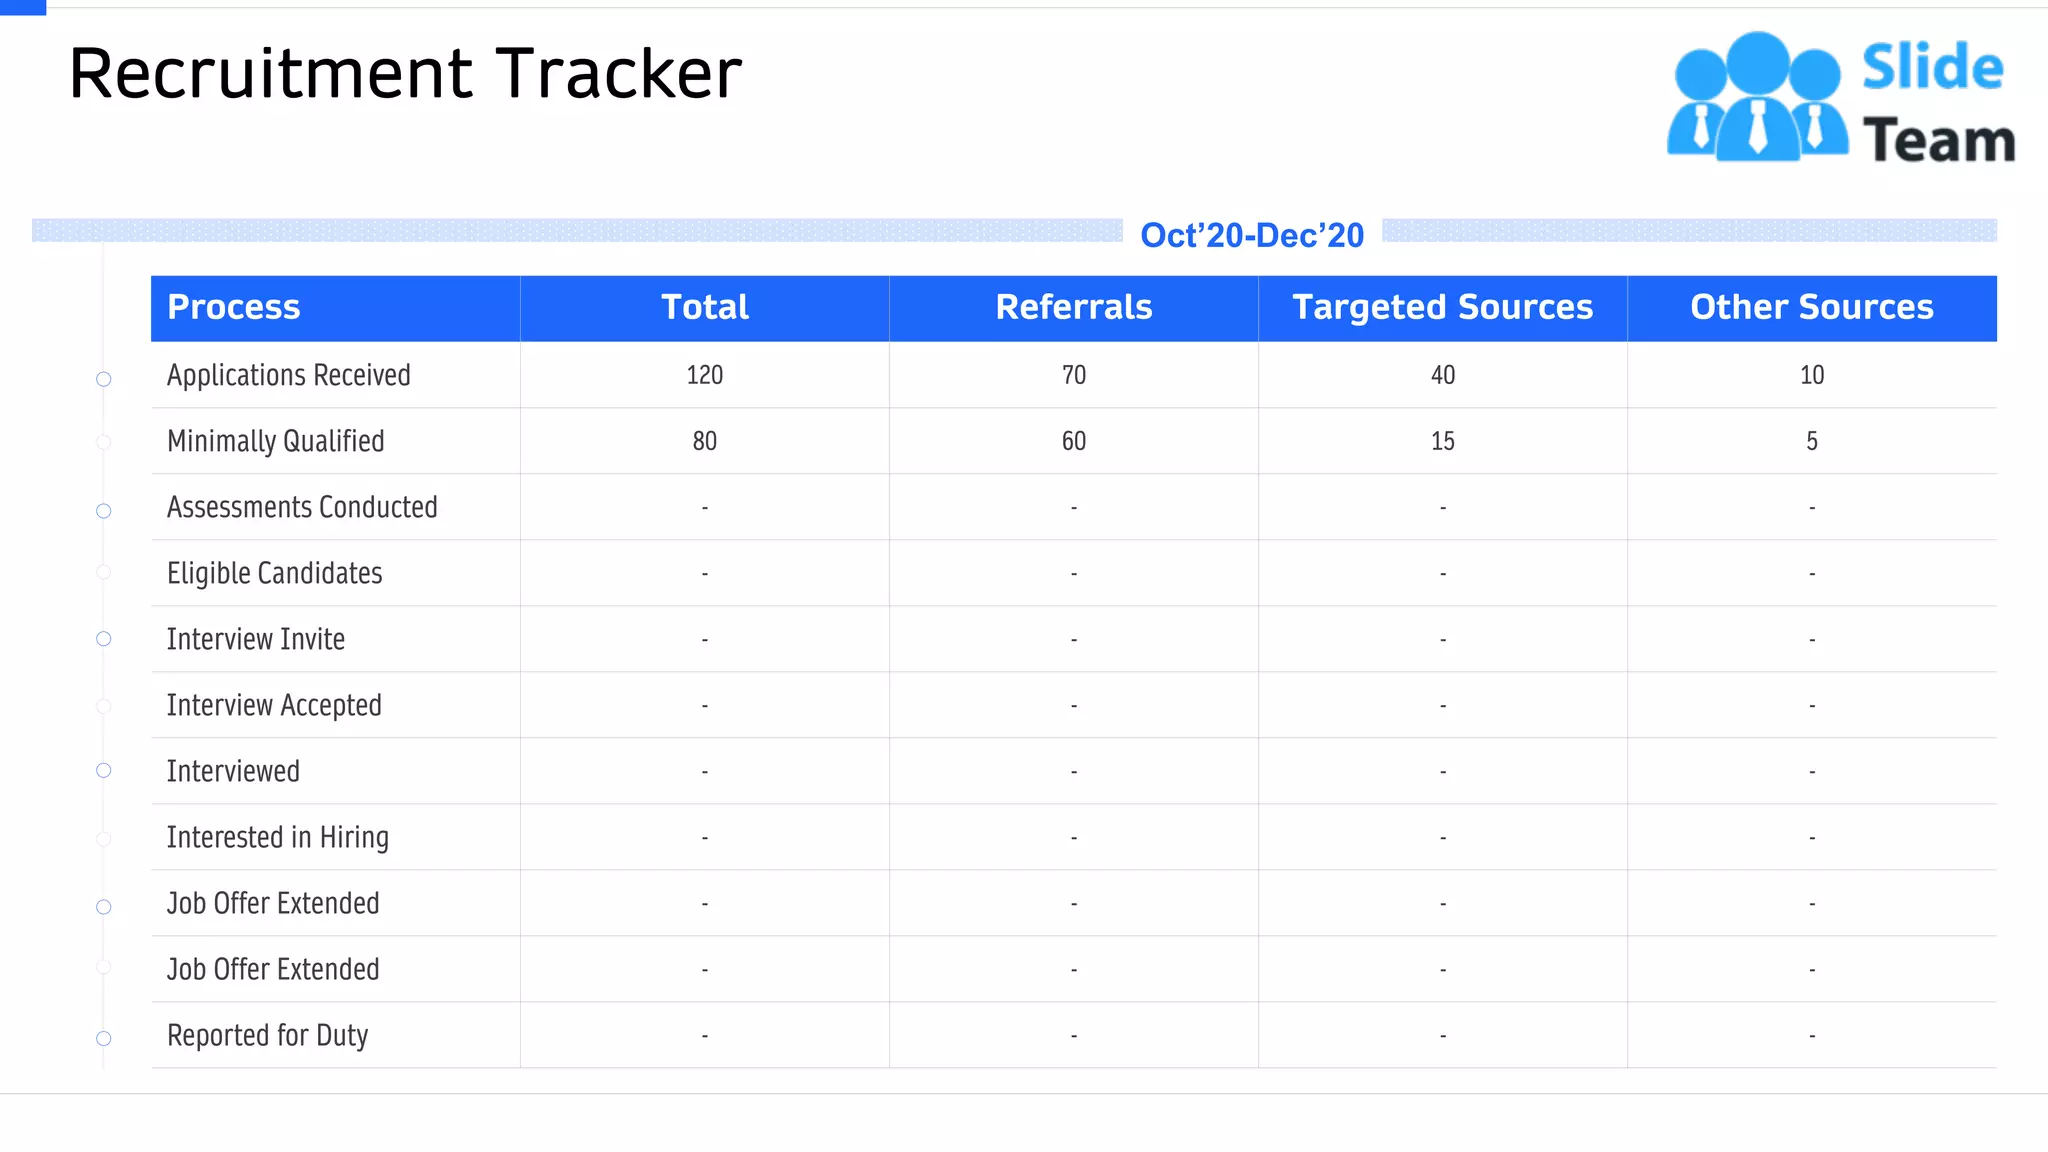This screenshot has height=1152, width=2048.
Task: Select the "Recruitment Tracker" slide title
Action: point(405,73)
